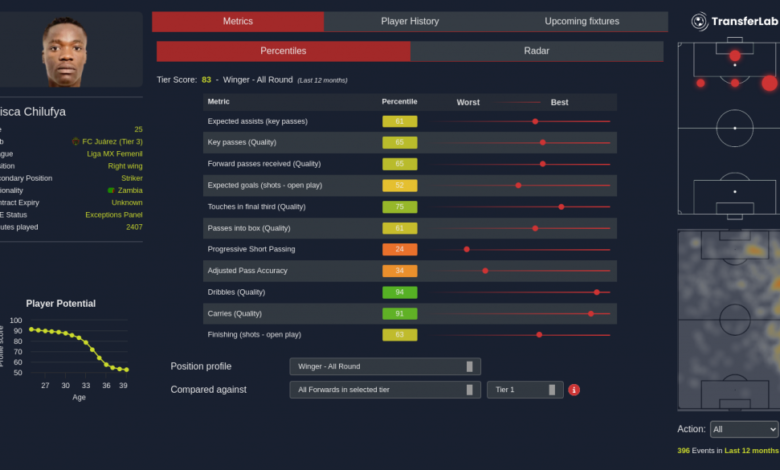Click the red info icon beside Tier 1
This screenshot has width=780, height=470.
tap(574, 390)
